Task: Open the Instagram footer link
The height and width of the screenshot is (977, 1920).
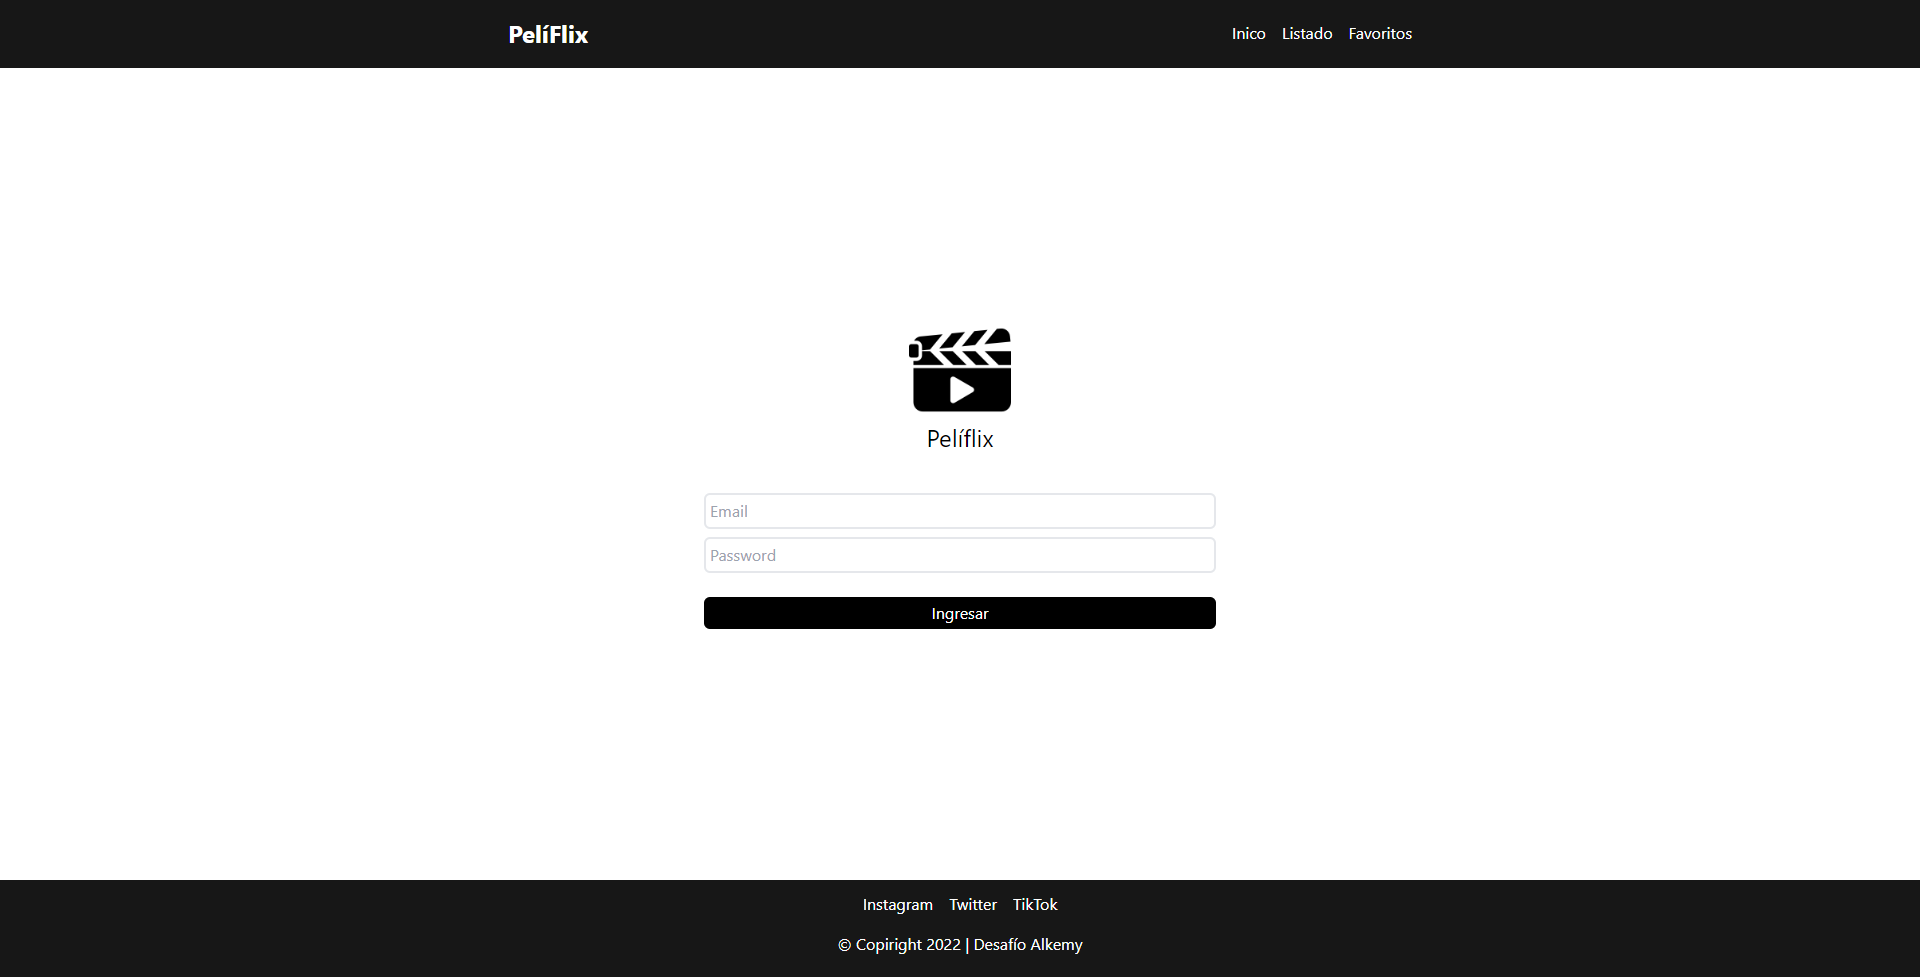Action: [898, 905]
